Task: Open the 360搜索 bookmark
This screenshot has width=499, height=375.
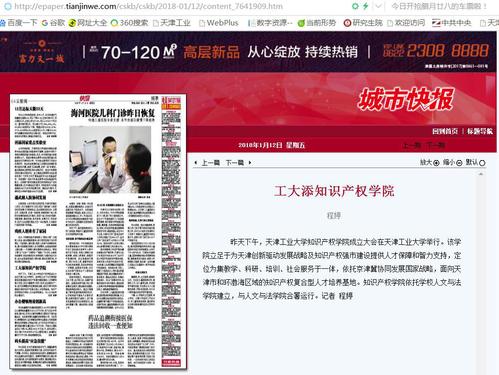Action: point(129,23)
